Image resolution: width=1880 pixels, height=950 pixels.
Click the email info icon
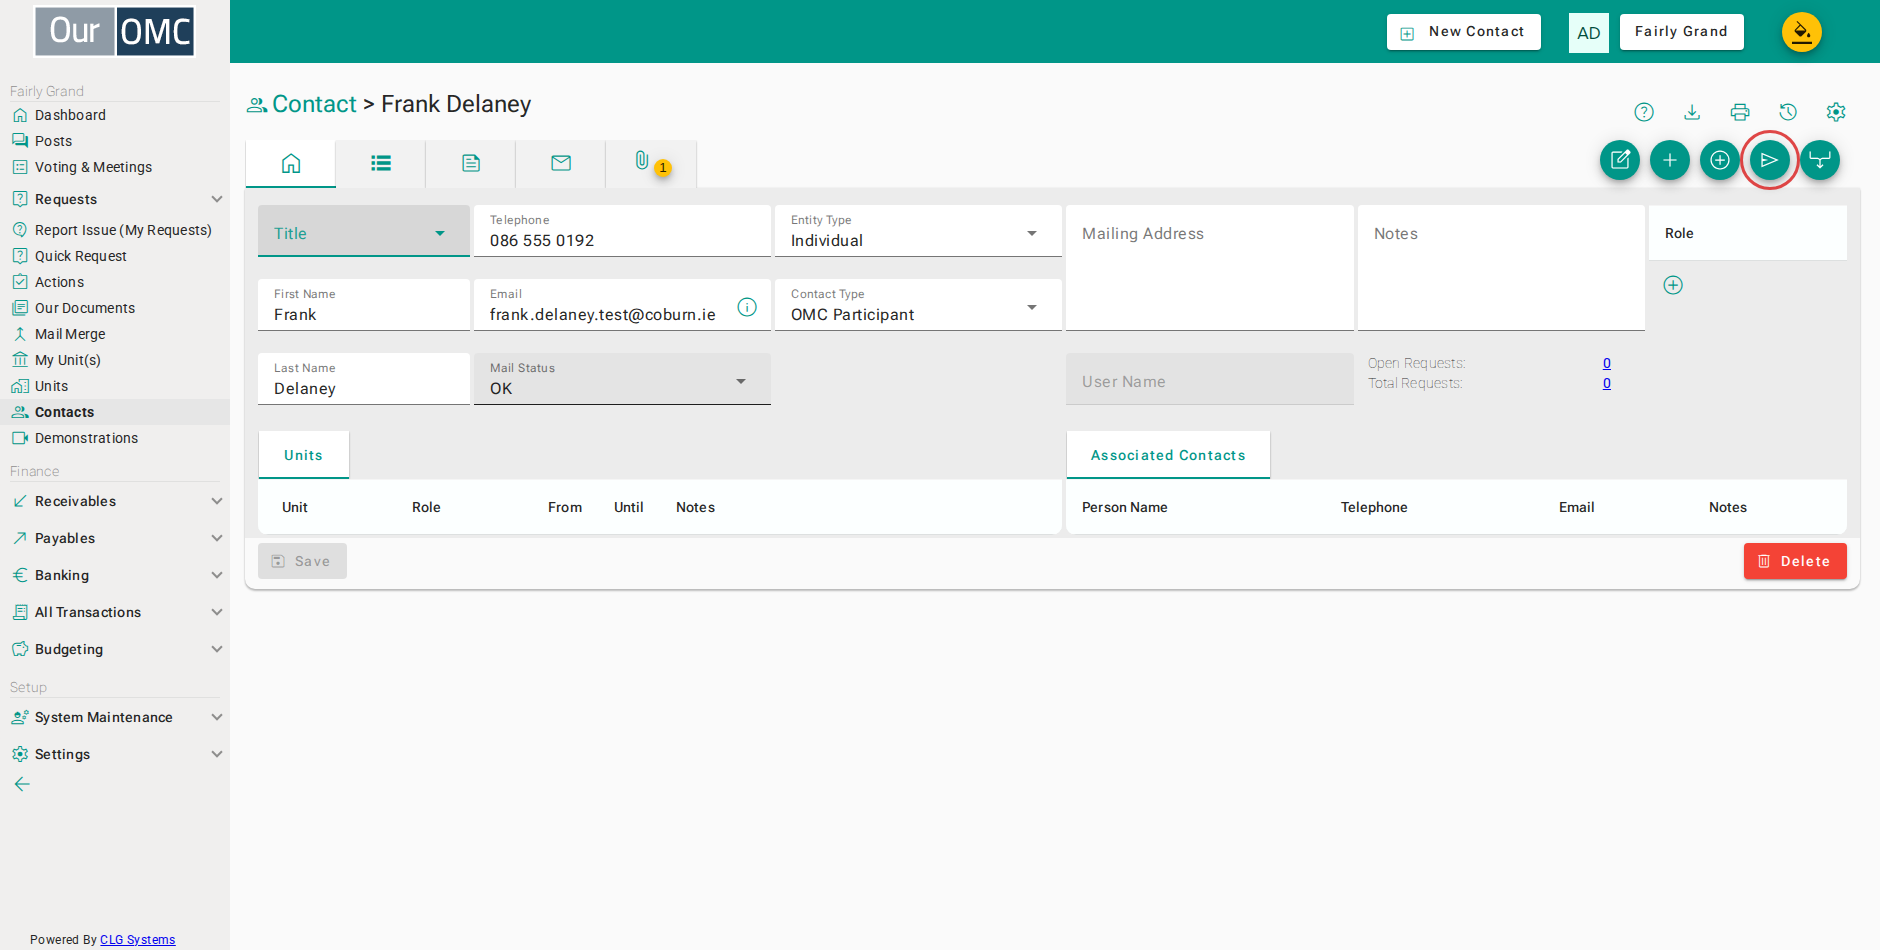click(747, 307)
